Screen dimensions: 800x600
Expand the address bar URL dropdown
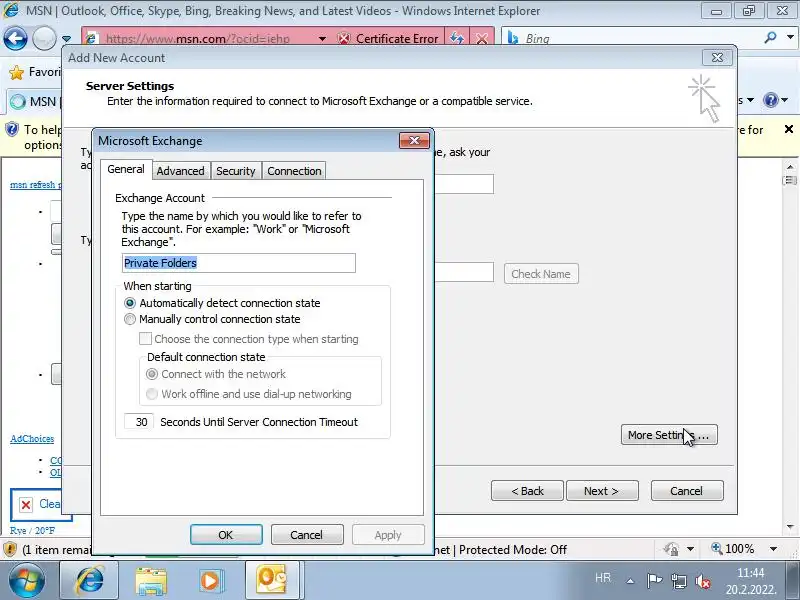click(322, 39)
